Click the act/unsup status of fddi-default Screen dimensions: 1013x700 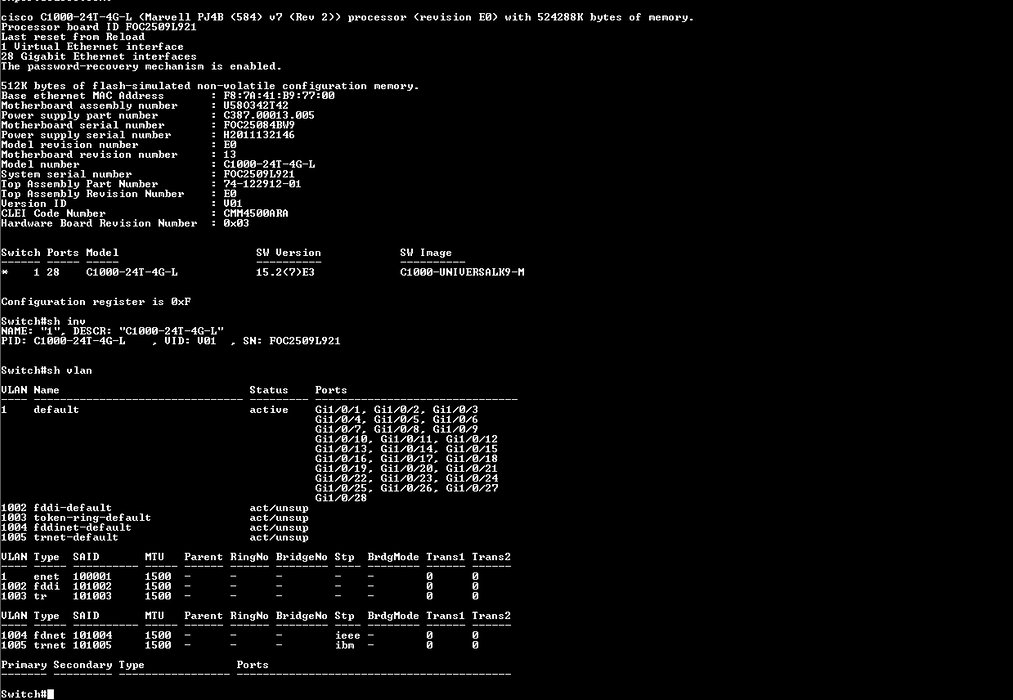[x=278, y=508]
